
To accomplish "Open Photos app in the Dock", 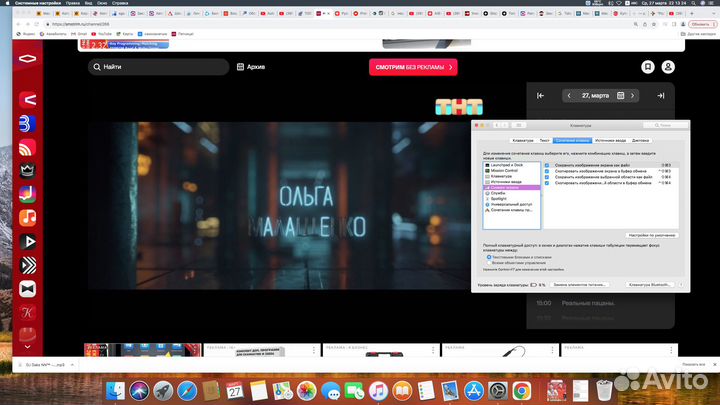I will 306,391.
